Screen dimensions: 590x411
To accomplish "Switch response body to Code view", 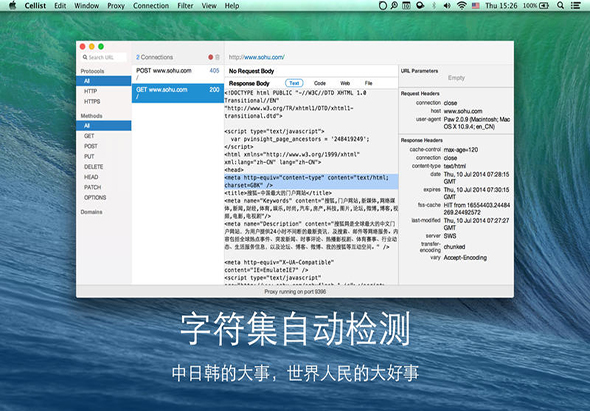I will coord(320,83).
